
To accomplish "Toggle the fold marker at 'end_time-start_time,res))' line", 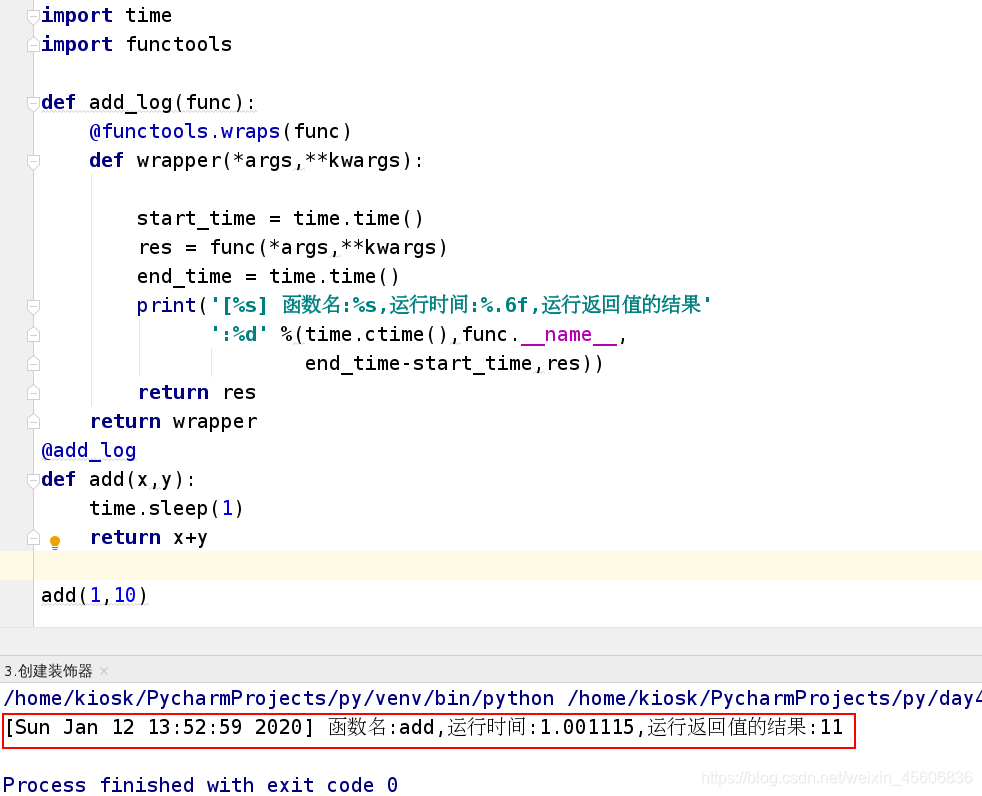I will coord(33,364).
